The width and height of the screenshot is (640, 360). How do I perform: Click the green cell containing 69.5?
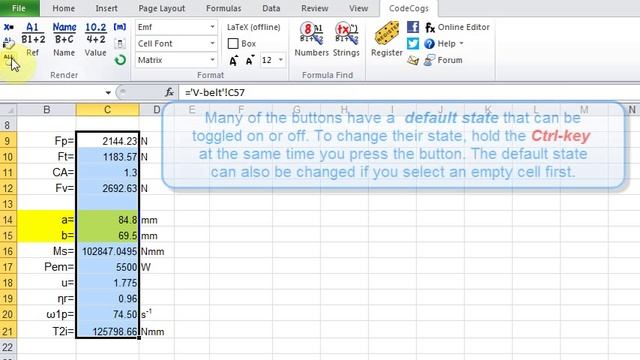(107, 236)
